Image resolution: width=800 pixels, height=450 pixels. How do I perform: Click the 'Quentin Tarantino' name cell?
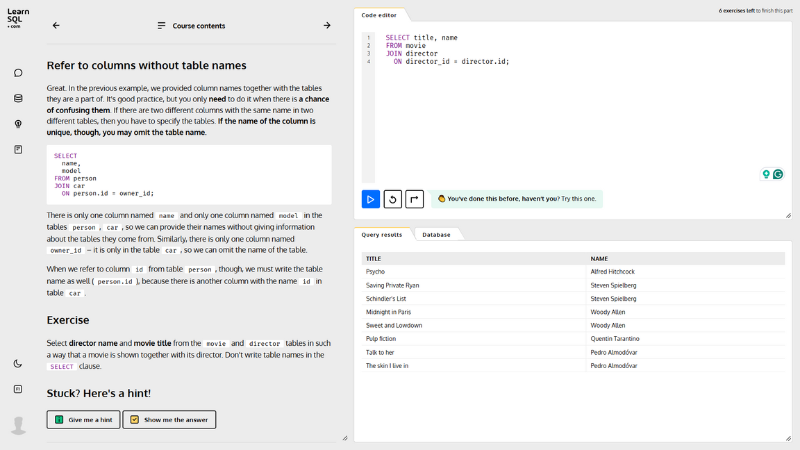pos(686,339)
